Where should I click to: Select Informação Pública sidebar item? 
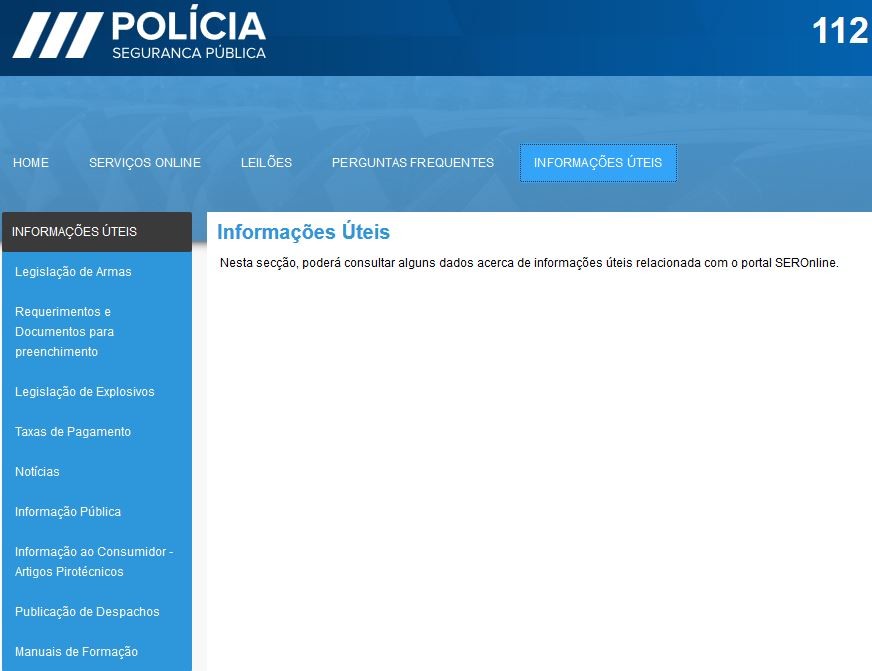point(68,512)
